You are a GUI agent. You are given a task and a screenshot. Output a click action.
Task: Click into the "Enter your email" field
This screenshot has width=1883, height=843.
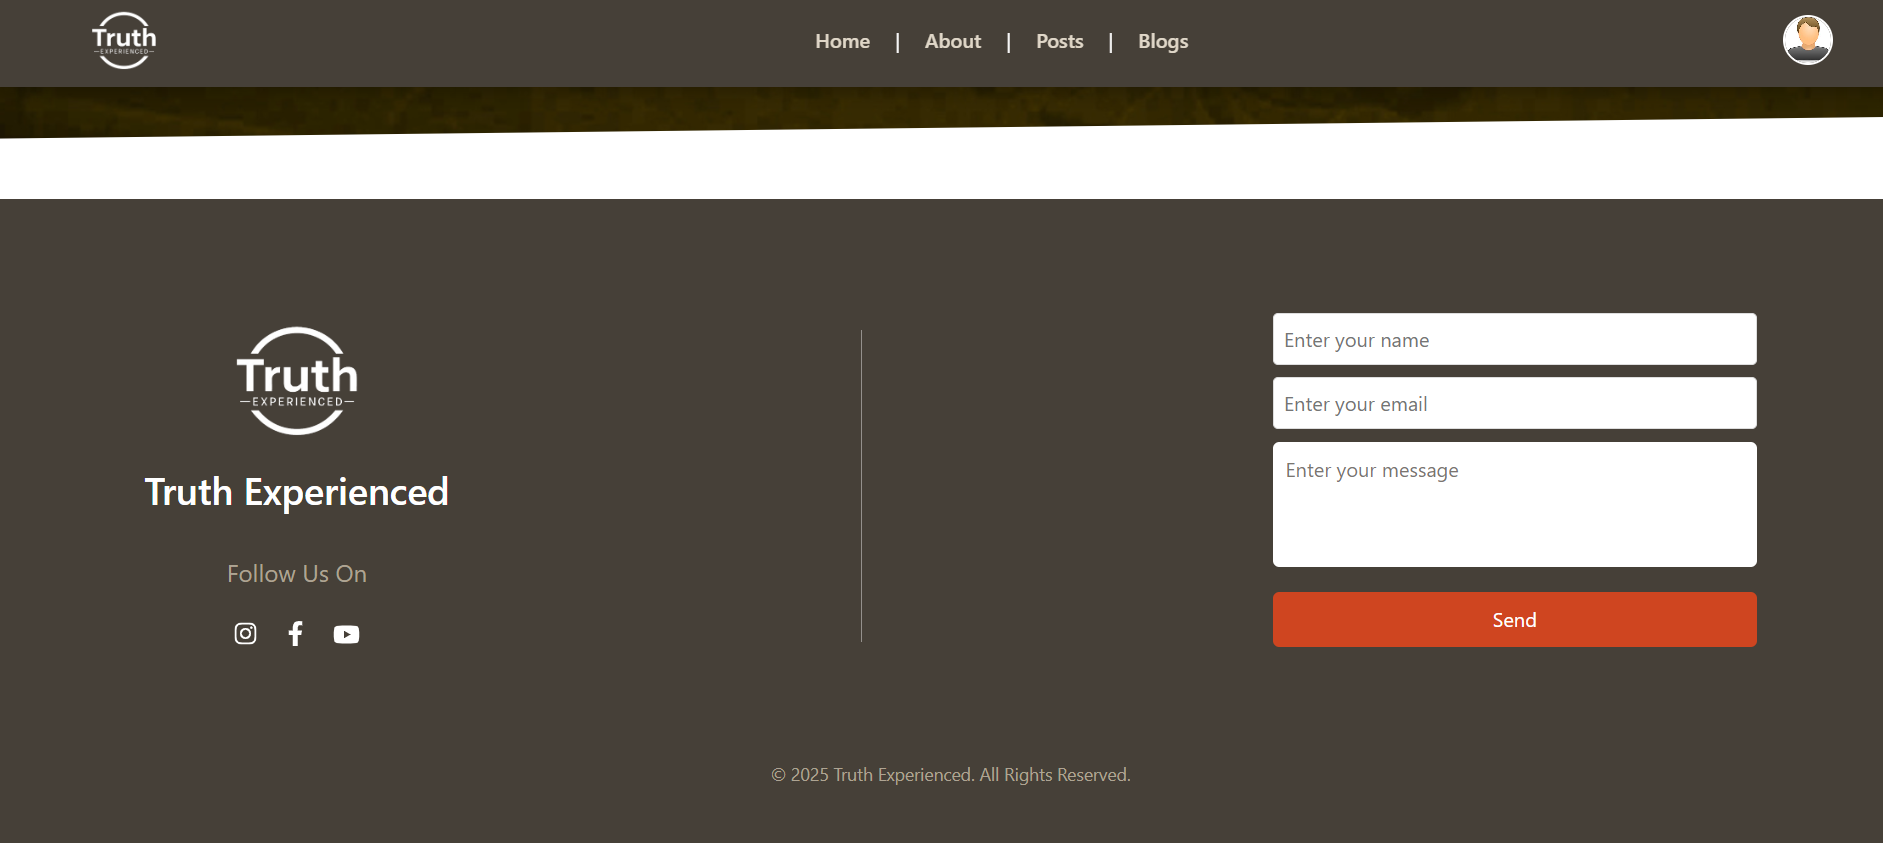[x=1514, y=404]
